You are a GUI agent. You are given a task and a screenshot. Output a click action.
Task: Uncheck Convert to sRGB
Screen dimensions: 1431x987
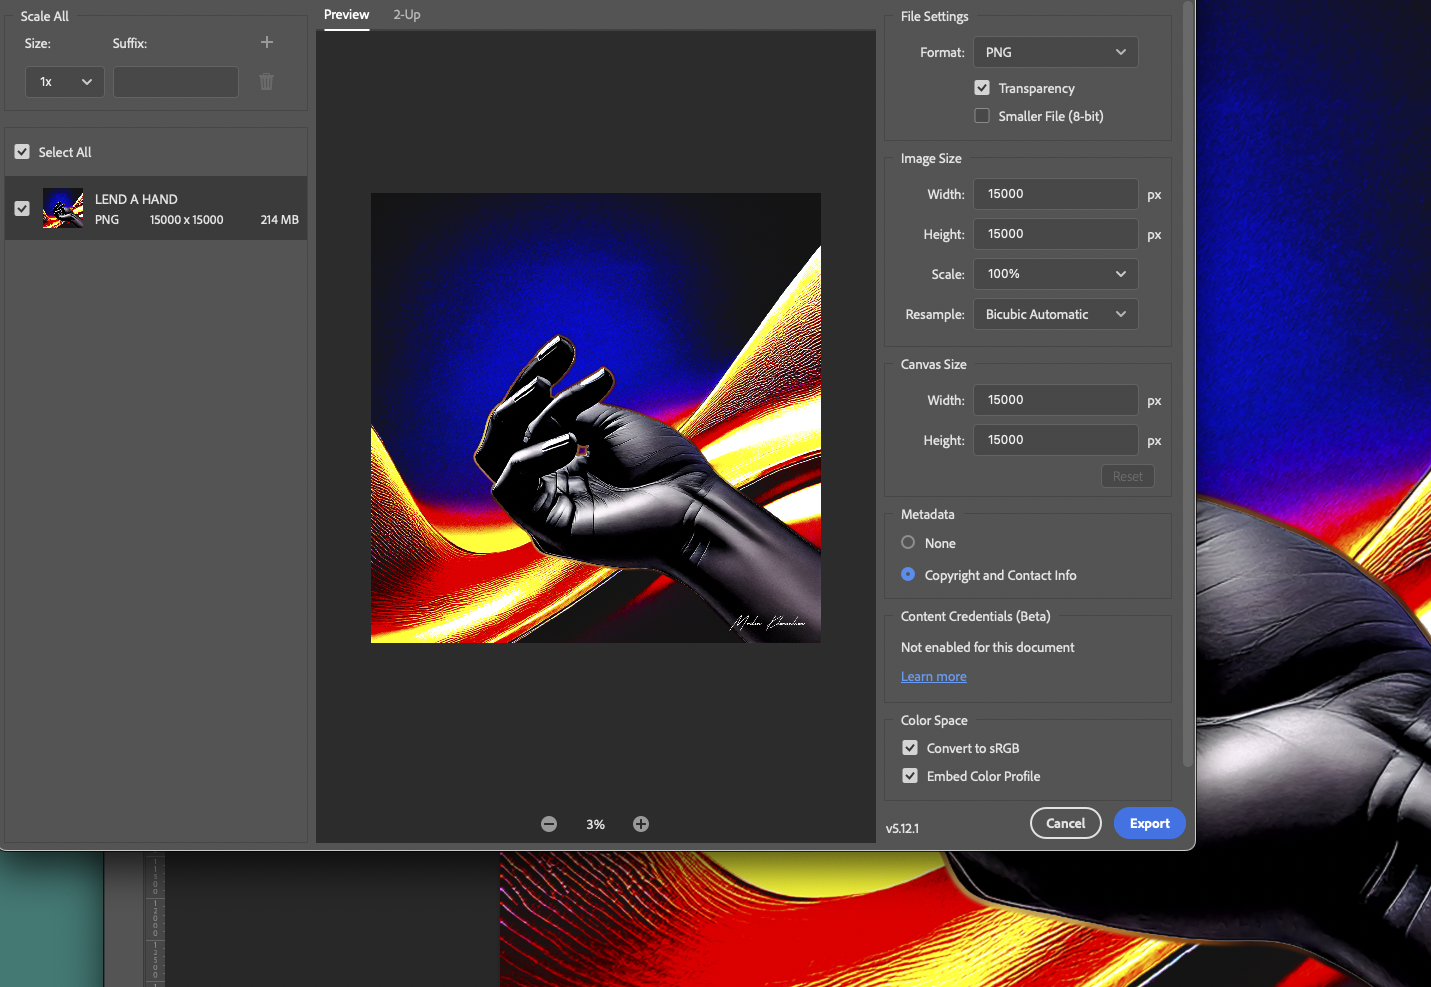click(x=910, y=748)
